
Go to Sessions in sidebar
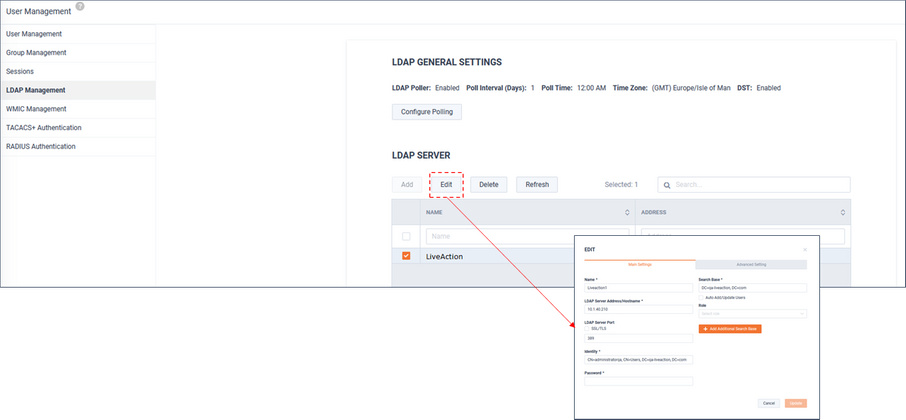point(78,72)
